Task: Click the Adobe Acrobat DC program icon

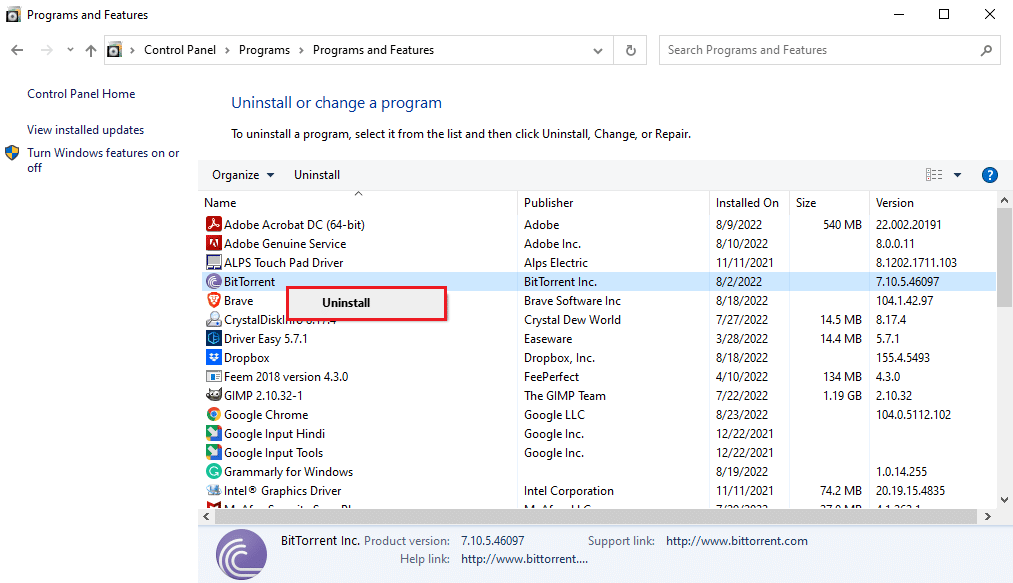Action: click(213, 224)
